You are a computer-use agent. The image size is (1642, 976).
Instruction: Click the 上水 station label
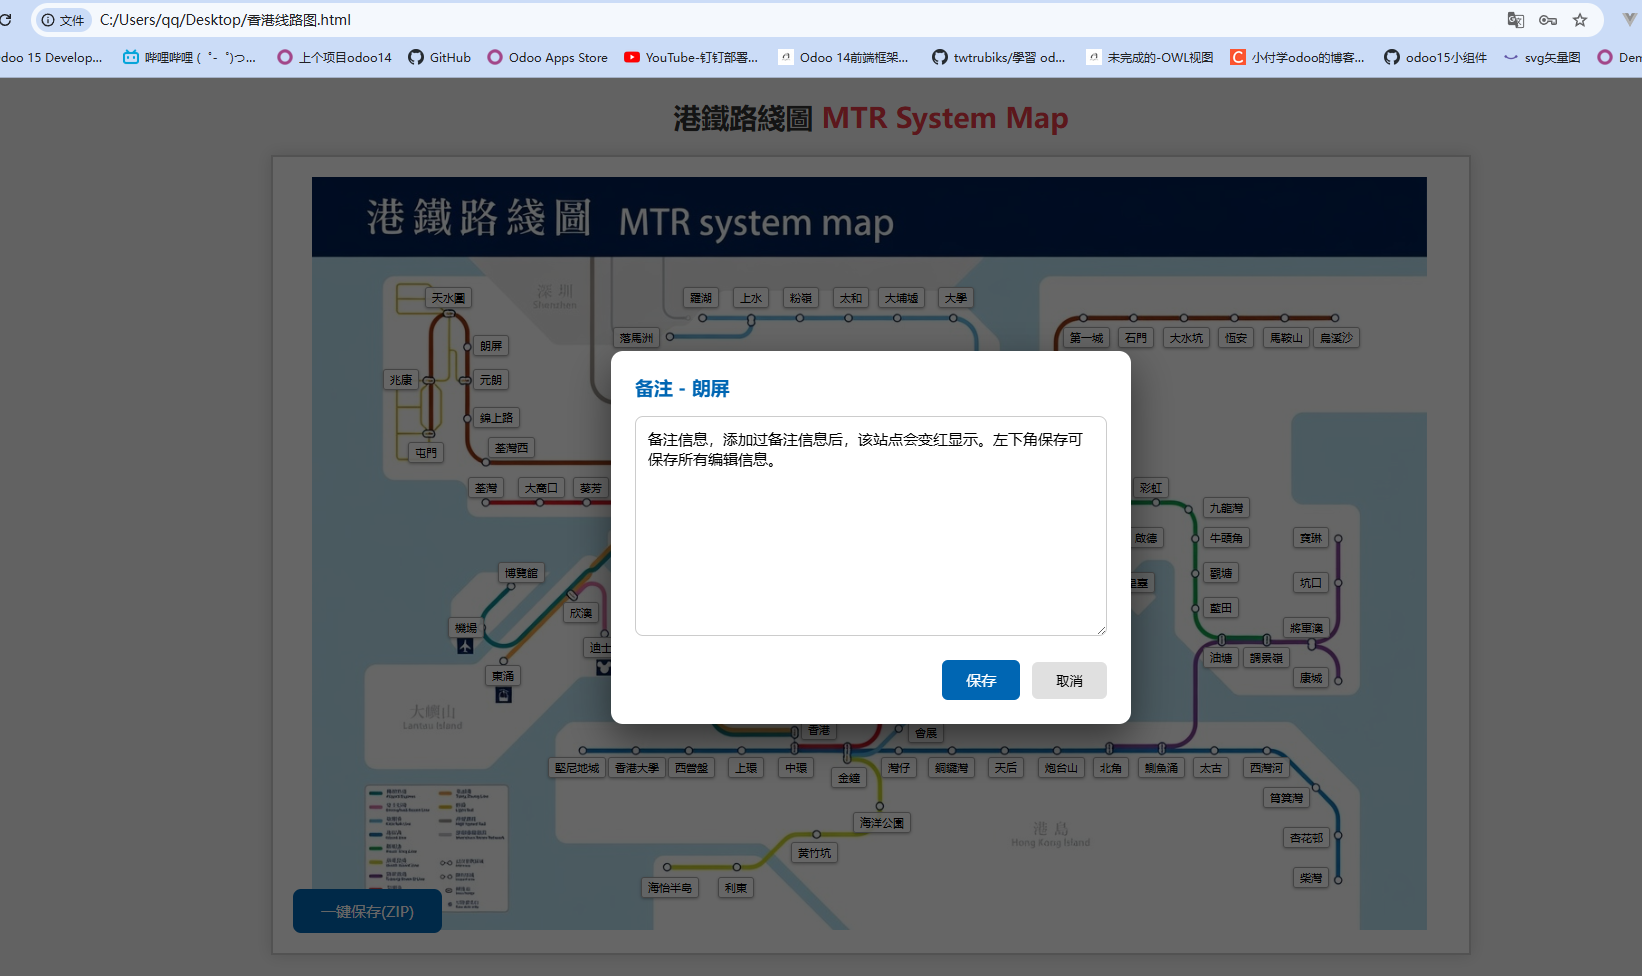point(751,298)
